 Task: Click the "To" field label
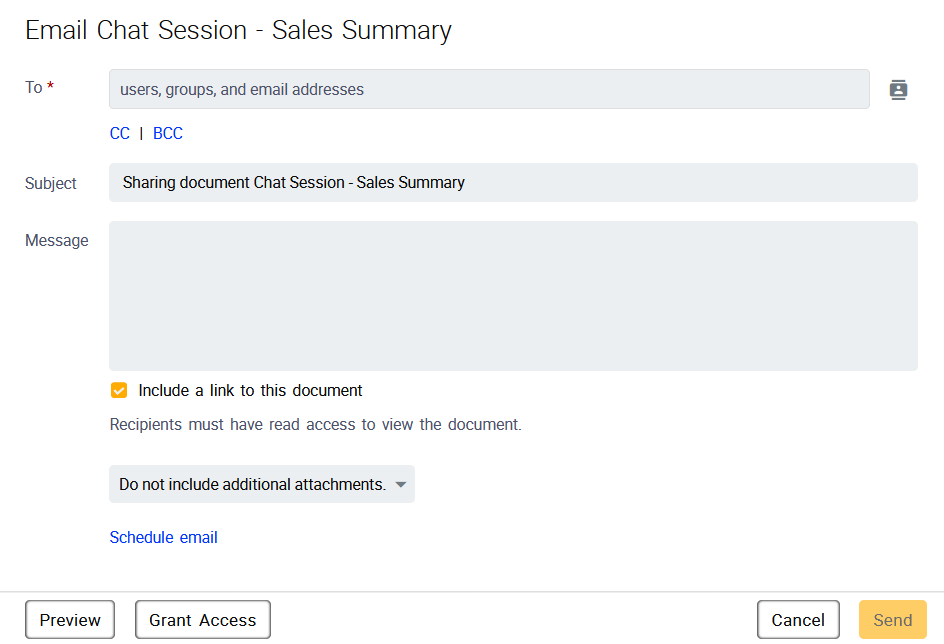34,88
